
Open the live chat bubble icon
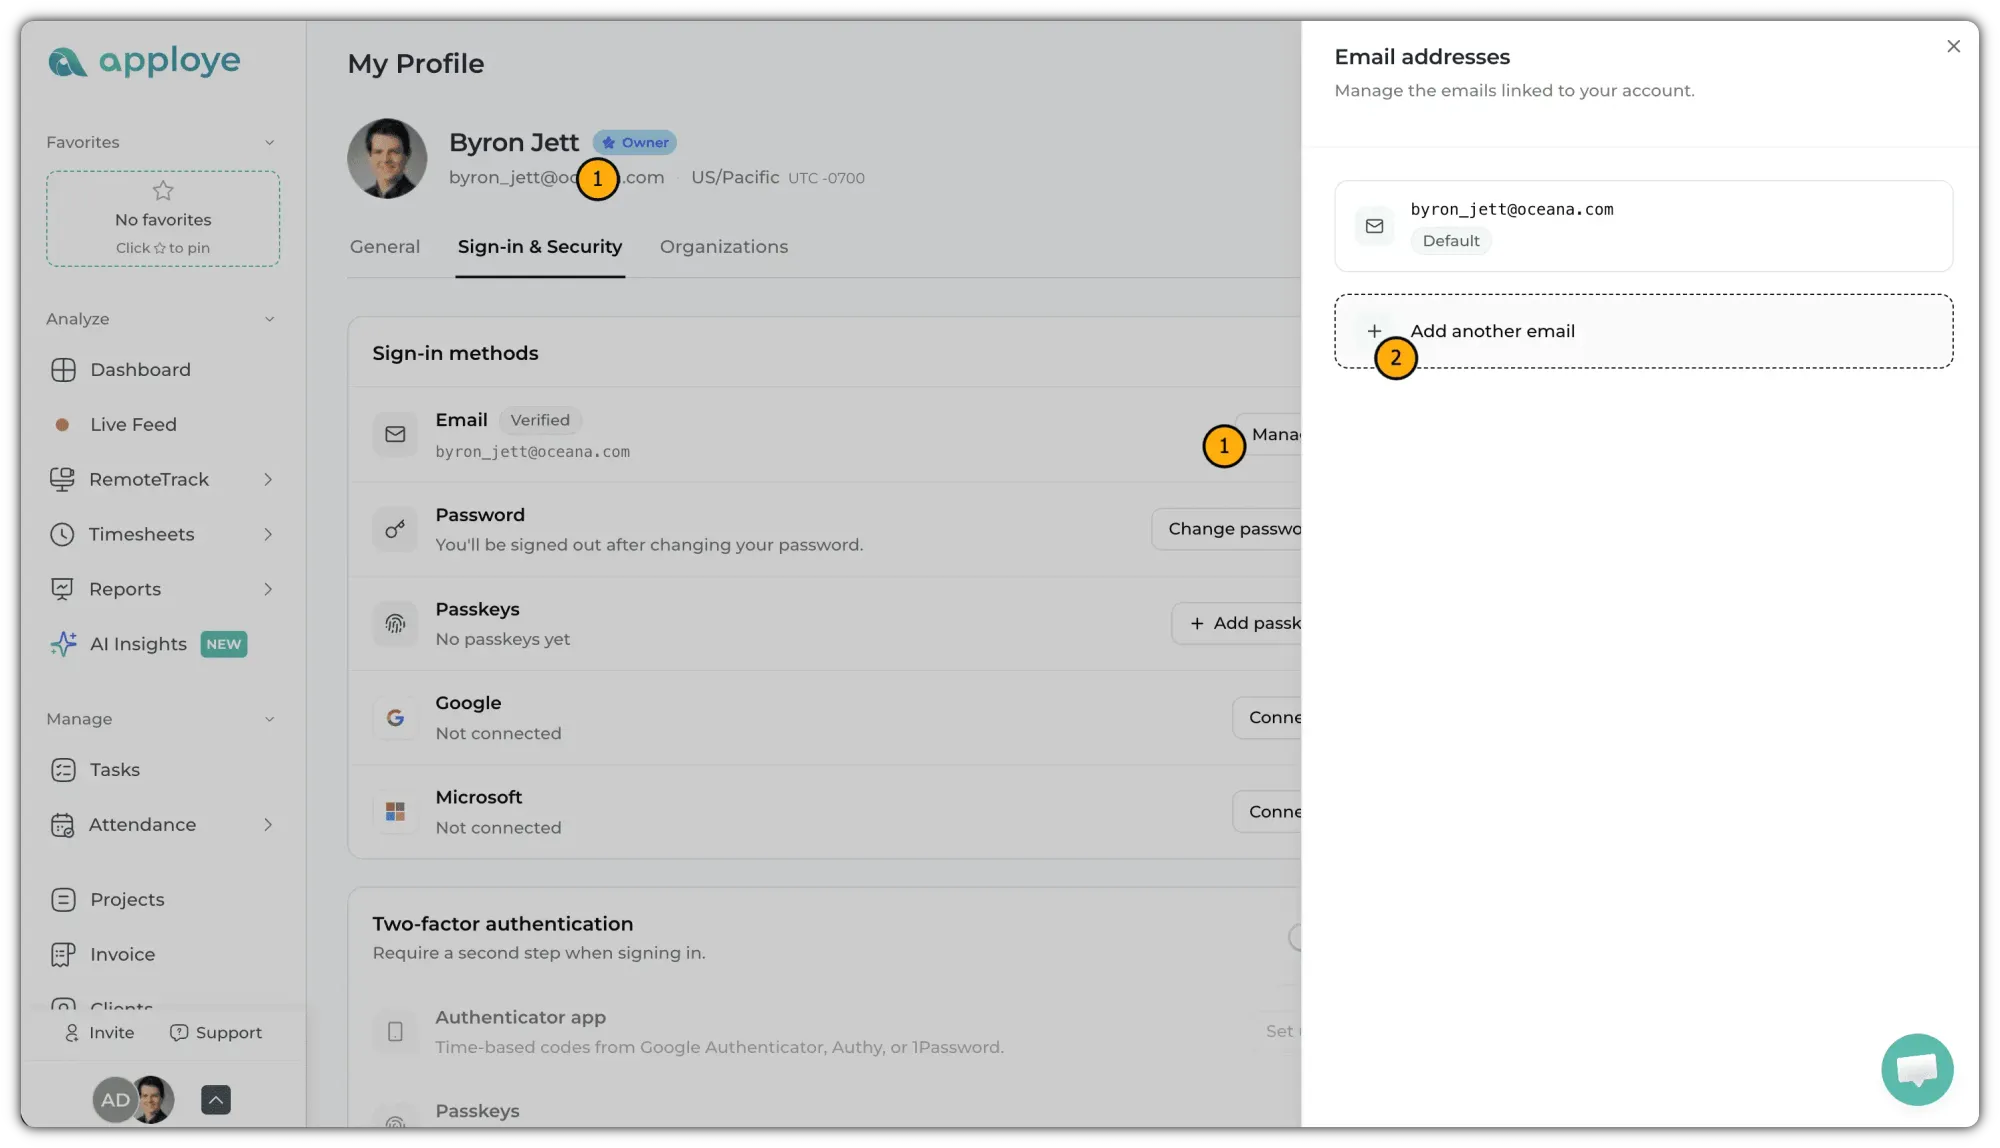[x=1917, y=1070]
